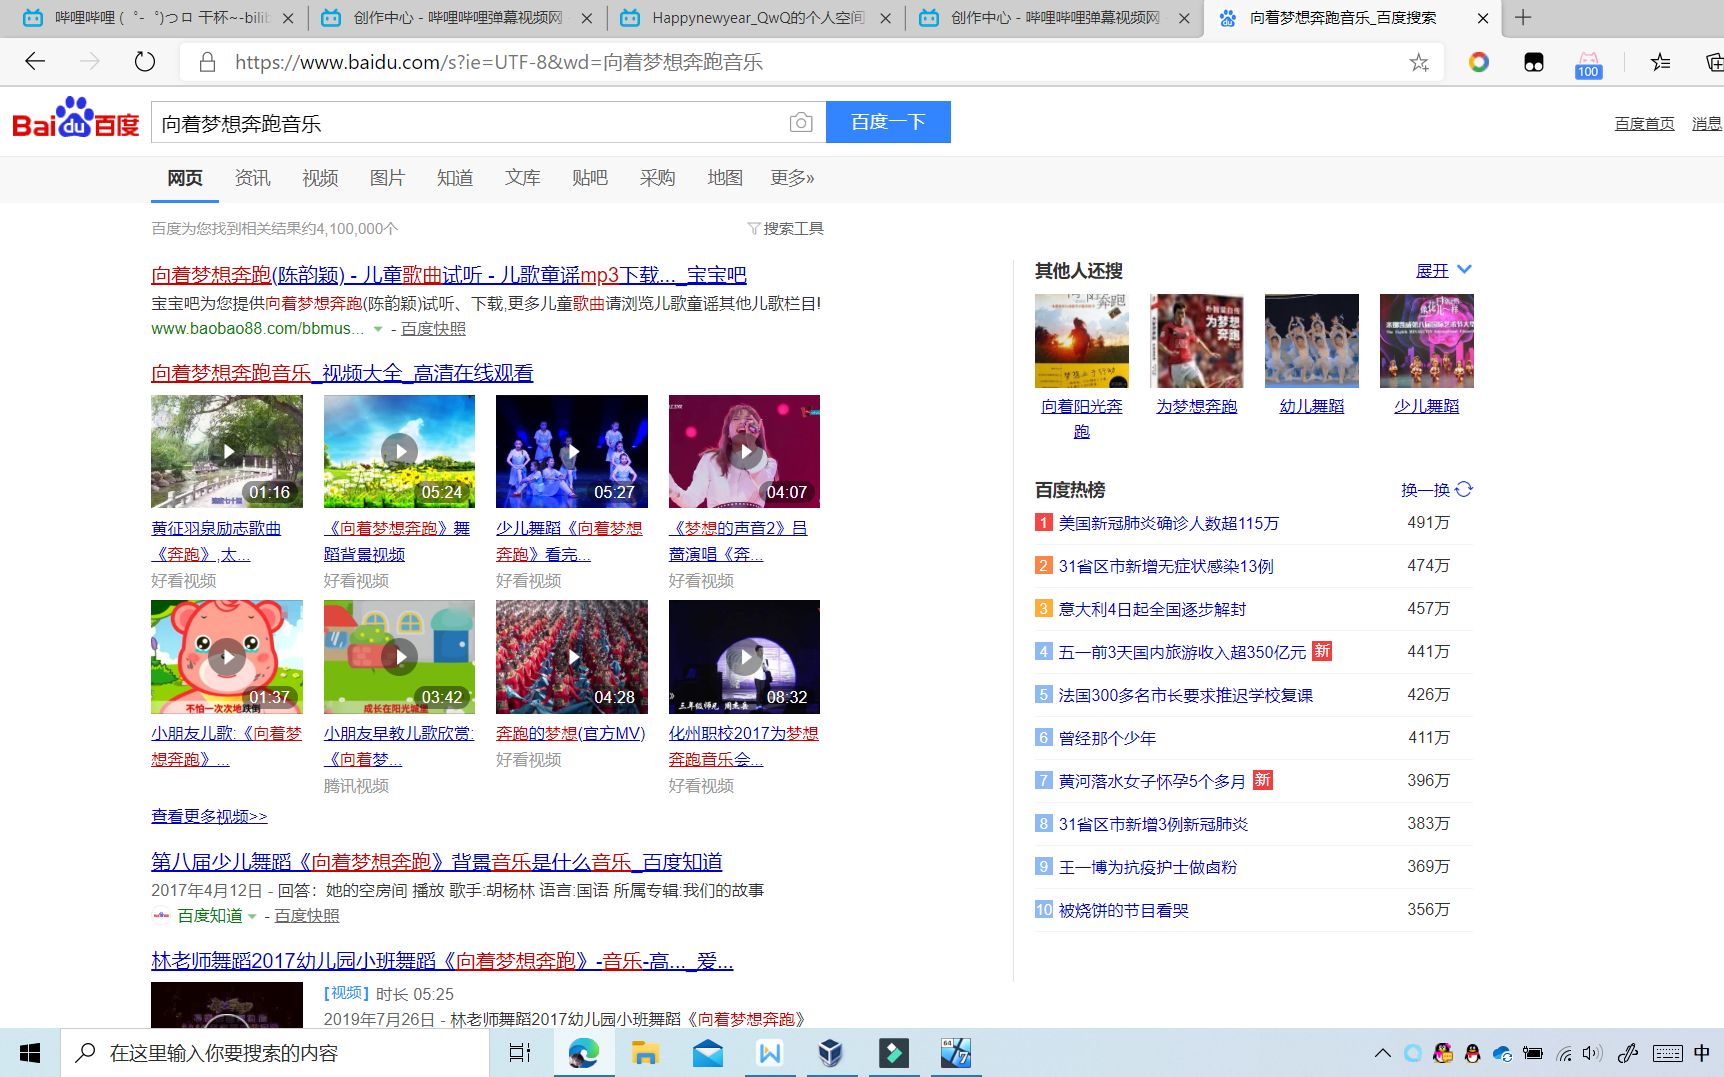Viewport: 1724px width, 1077px height.
Task: Switch to 资讯 tab
Action: pos(252,178)
